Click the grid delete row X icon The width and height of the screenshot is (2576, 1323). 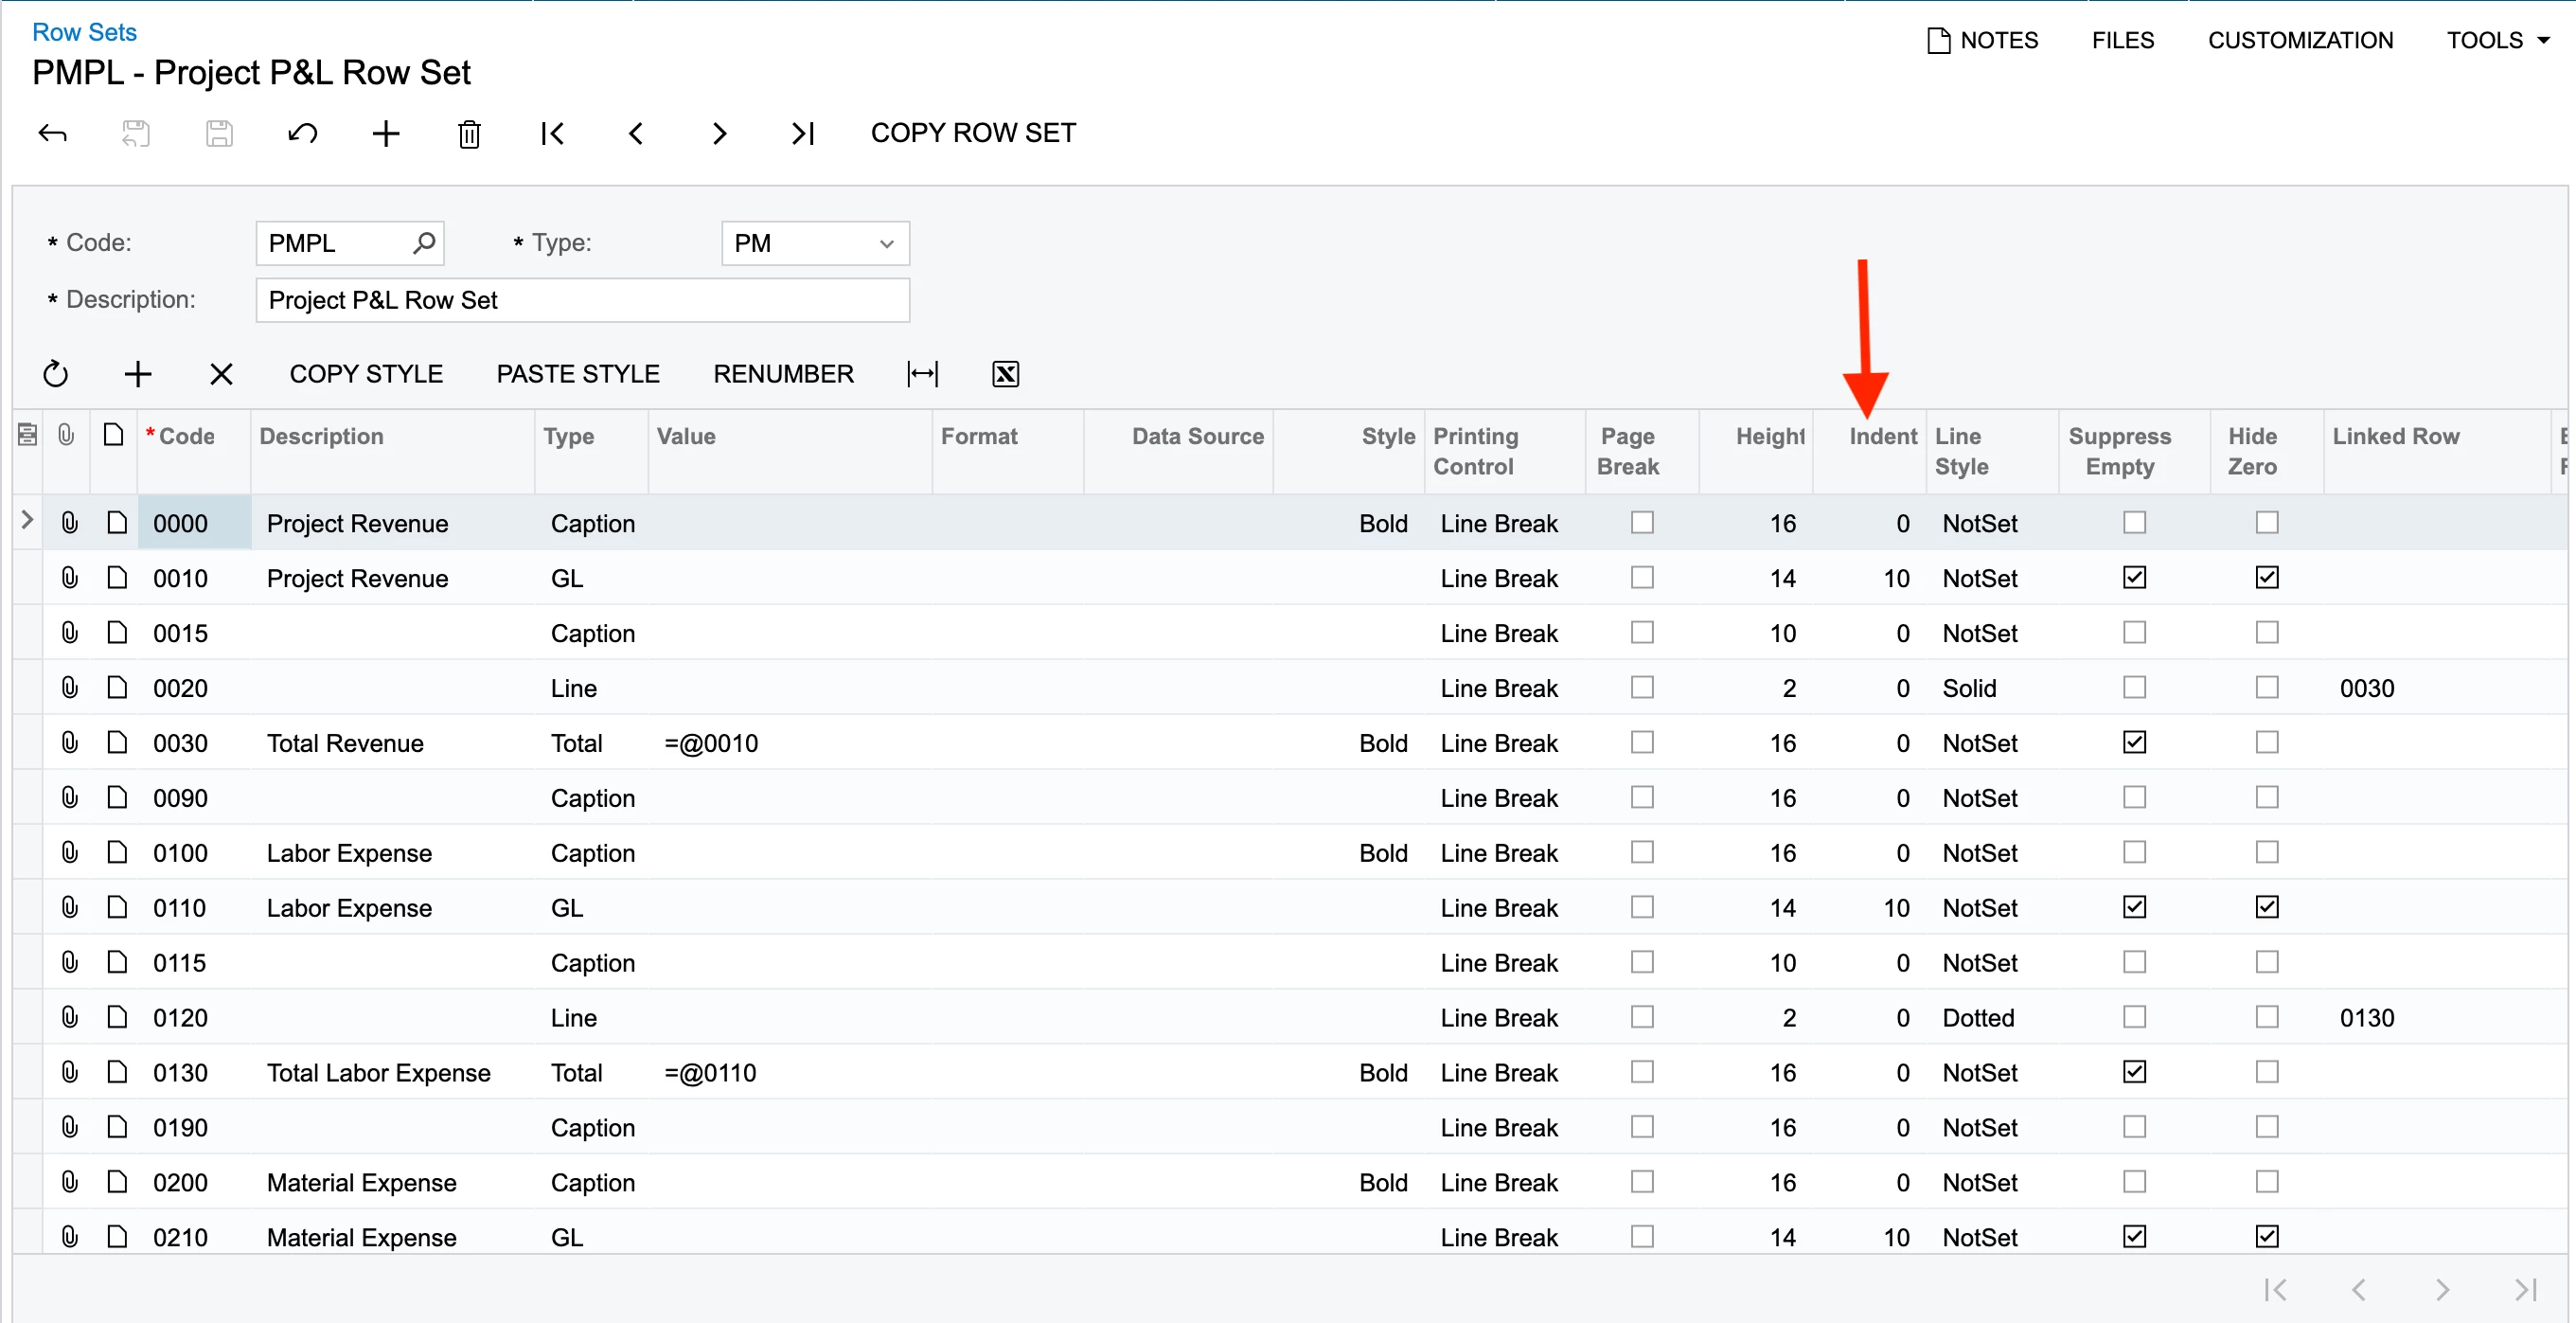pyautogui.click(x=221, y=374)
